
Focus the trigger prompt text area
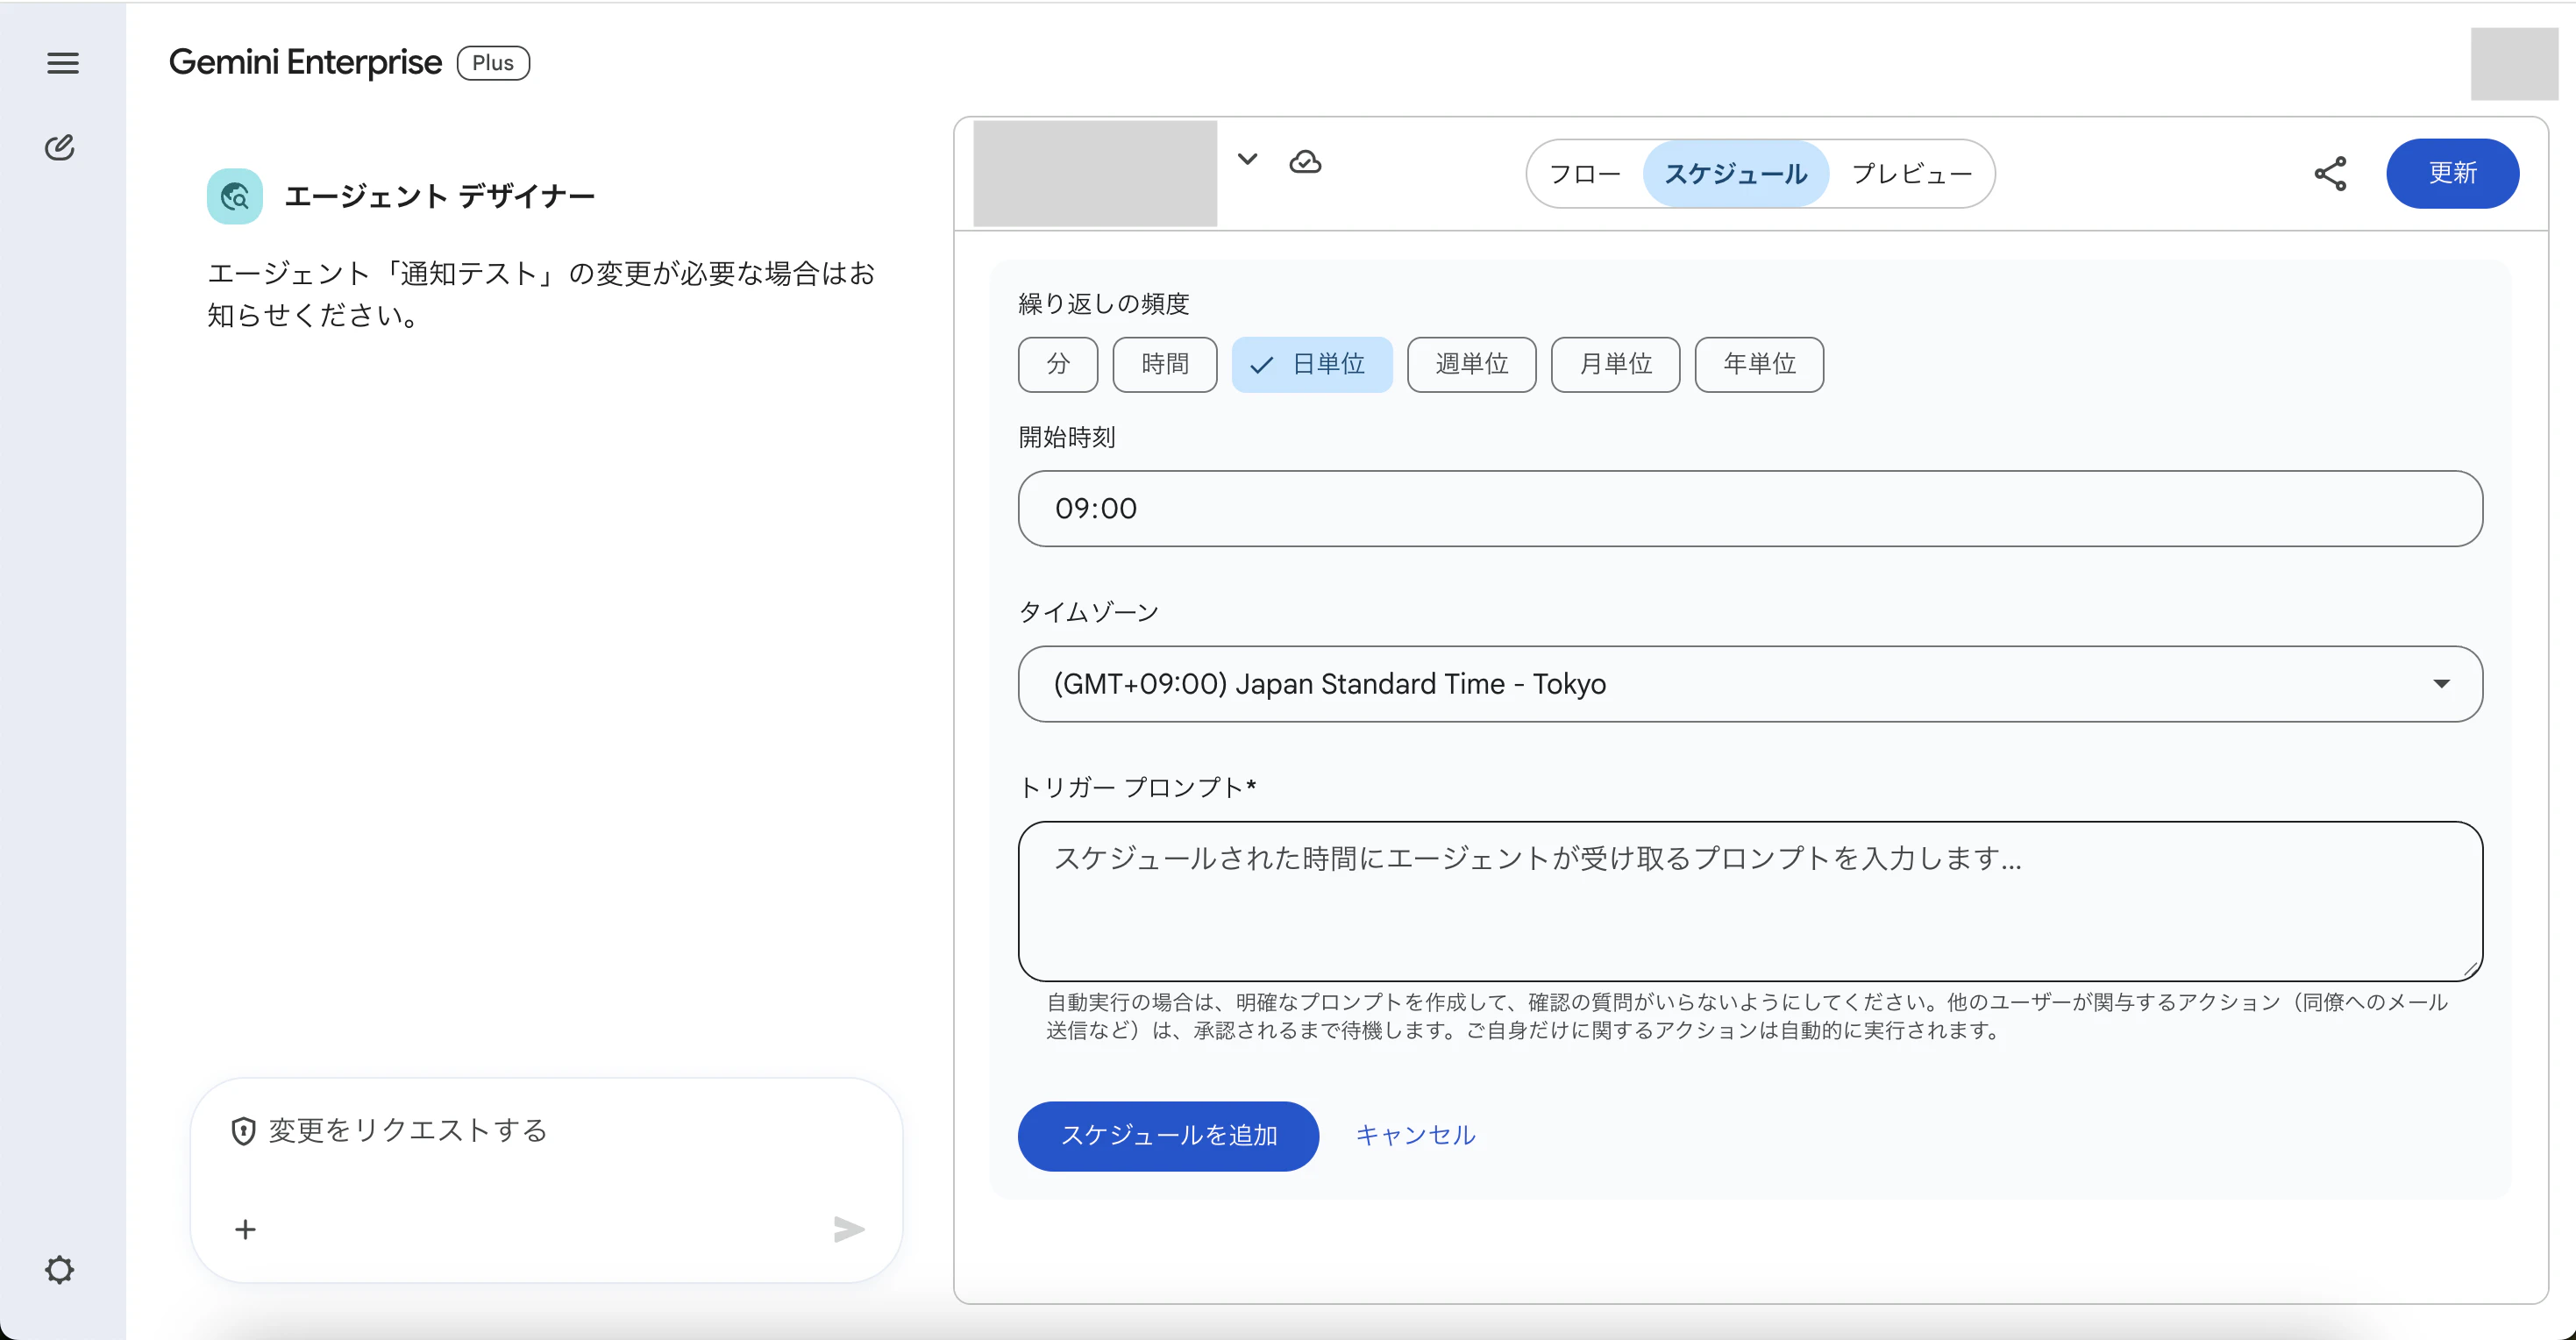(1750, 901)
